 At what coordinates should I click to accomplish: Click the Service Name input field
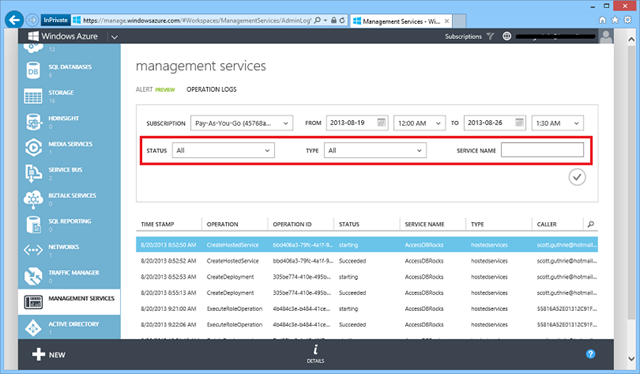[542, 150]
